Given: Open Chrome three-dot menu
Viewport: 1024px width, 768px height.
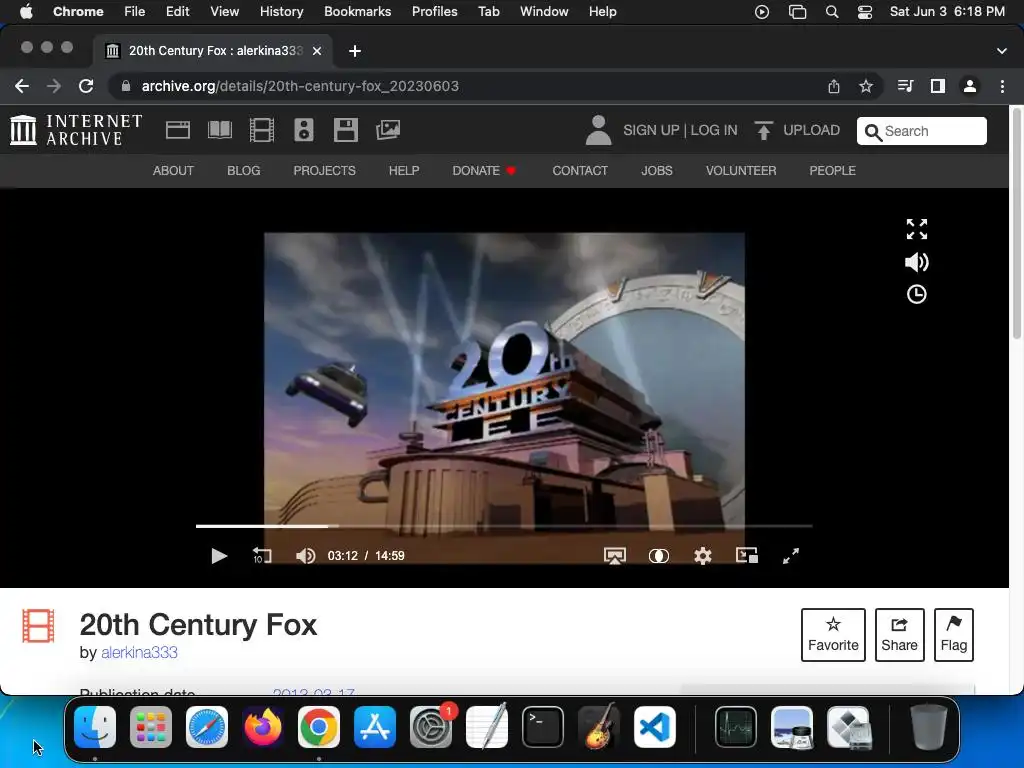Looking at the screenshot, I should click(1002, 86).
